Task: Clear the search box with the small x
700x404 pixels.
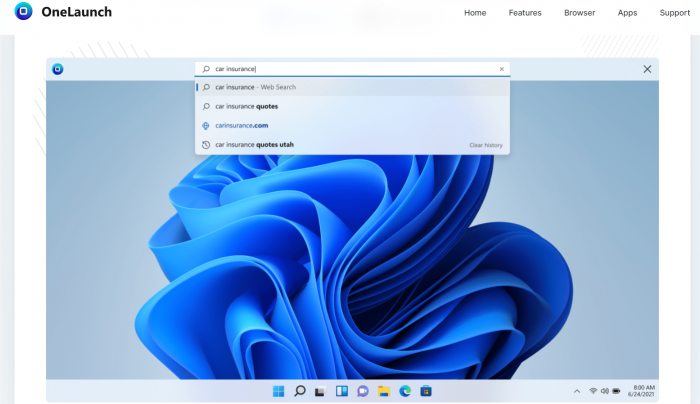Action: coord(502,69)
